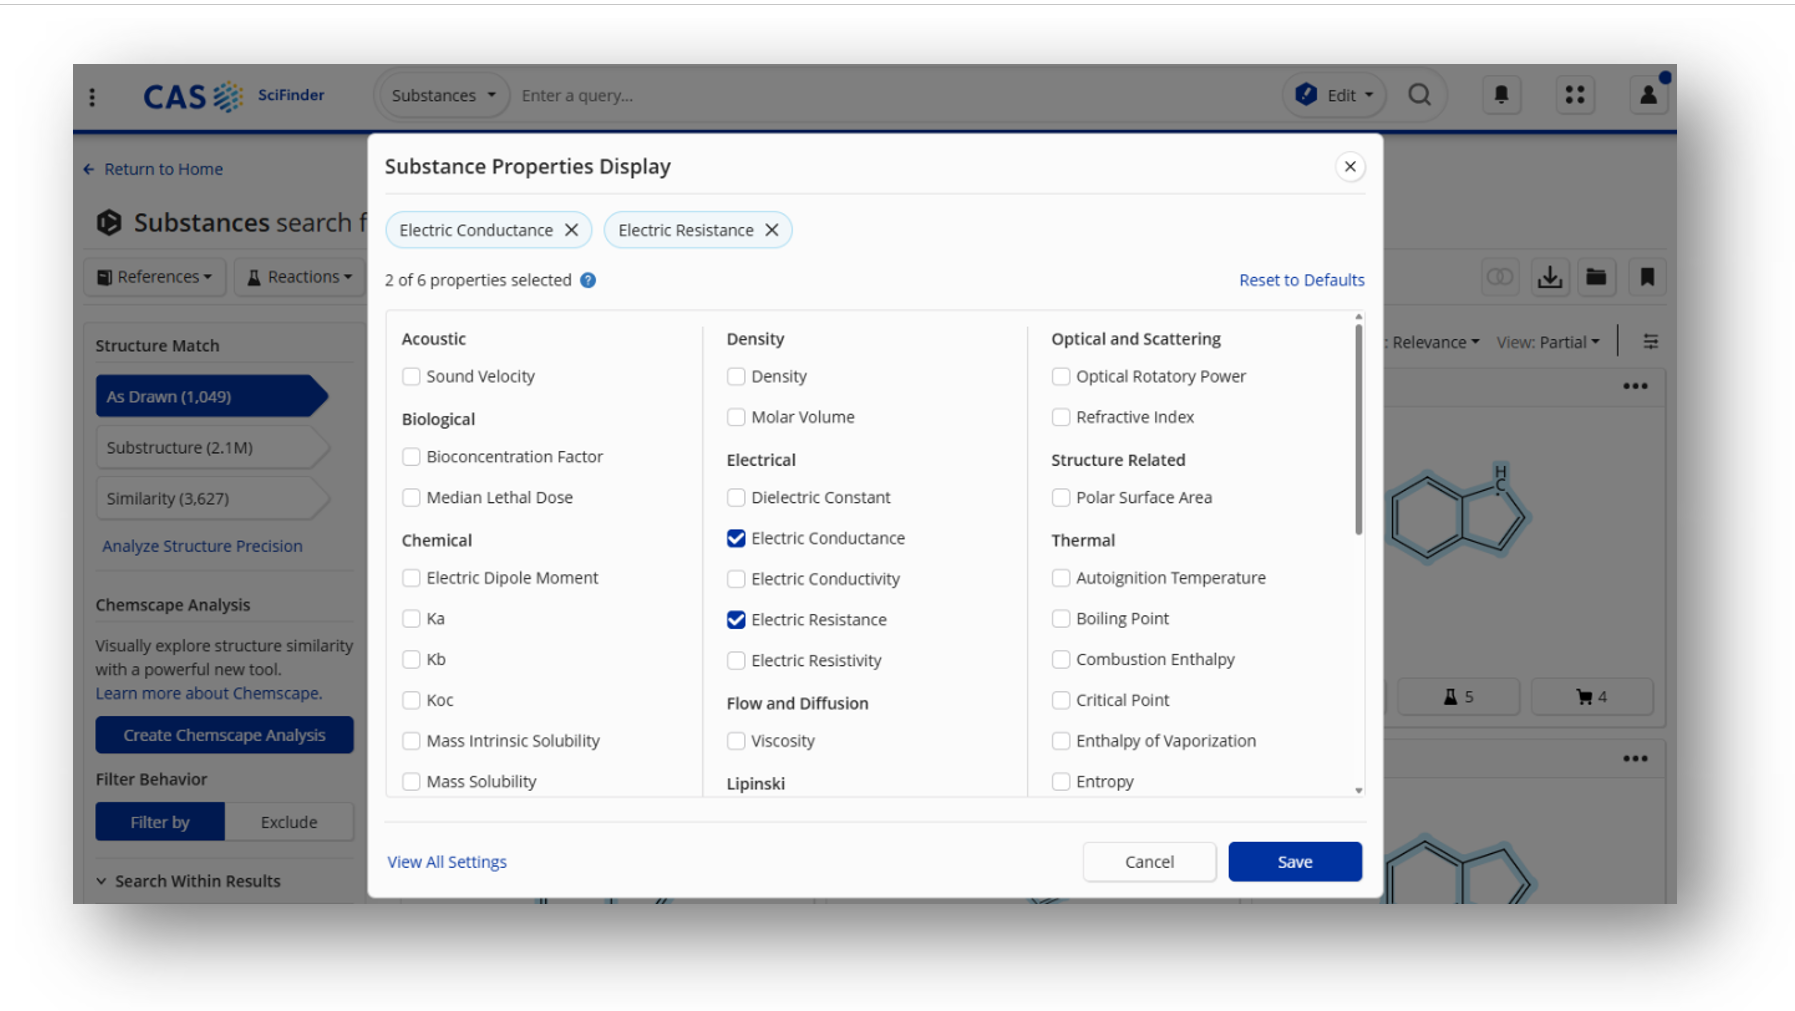This screenshot has height=1011, width=1795.
Task: Open the Reactions dropdown
Action: point(299,277)
